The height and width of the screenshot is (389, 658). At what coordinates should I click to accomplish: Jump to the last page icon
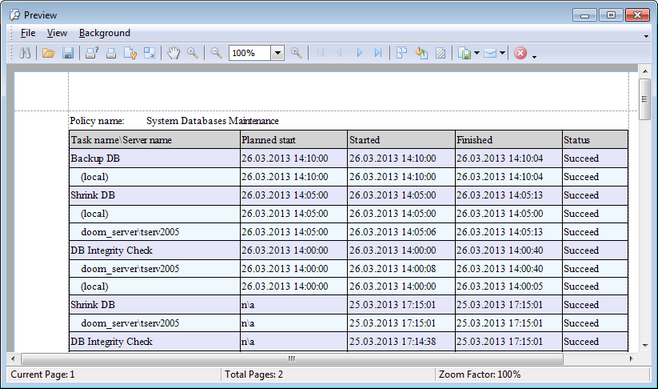pyautogui.click(x=378, y=53)
